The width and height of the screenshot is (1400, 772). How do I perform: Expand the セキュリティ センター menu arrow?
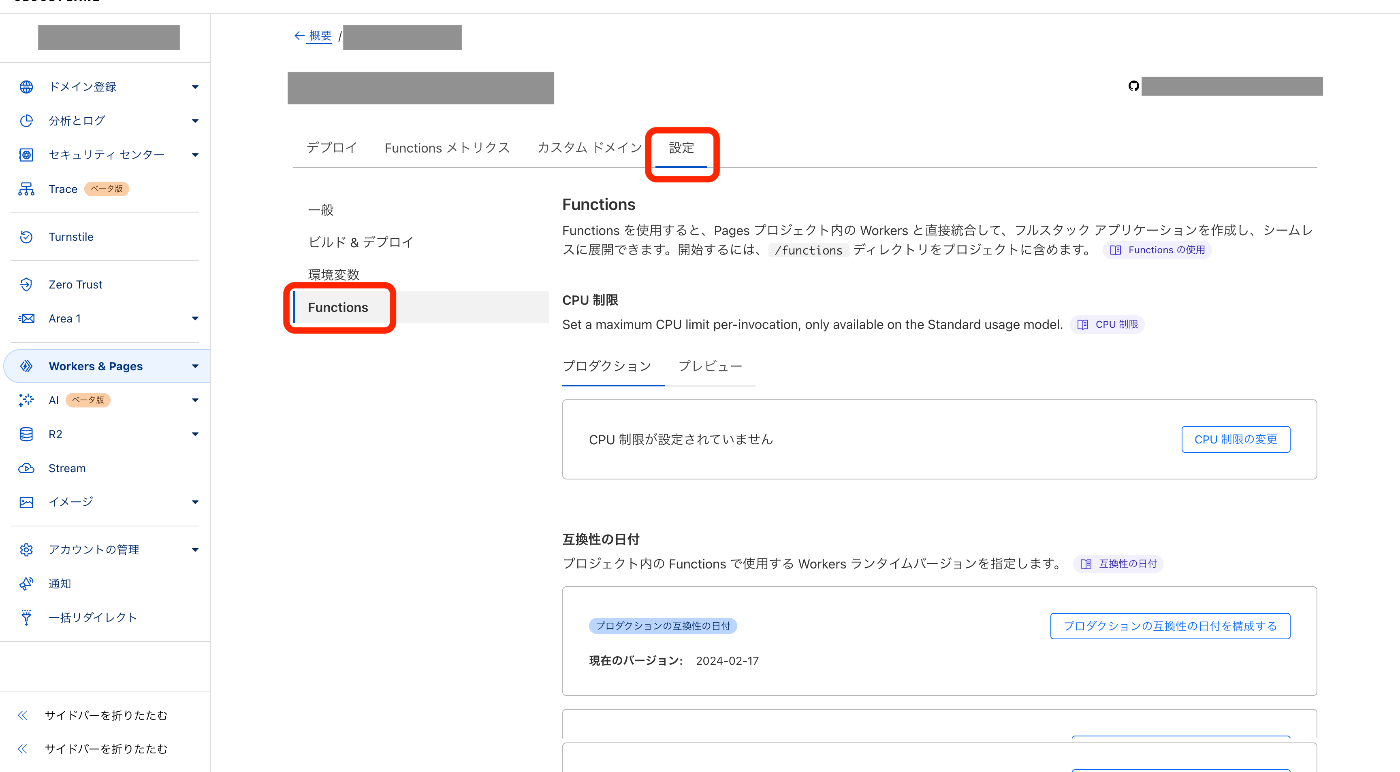[195, 155]
